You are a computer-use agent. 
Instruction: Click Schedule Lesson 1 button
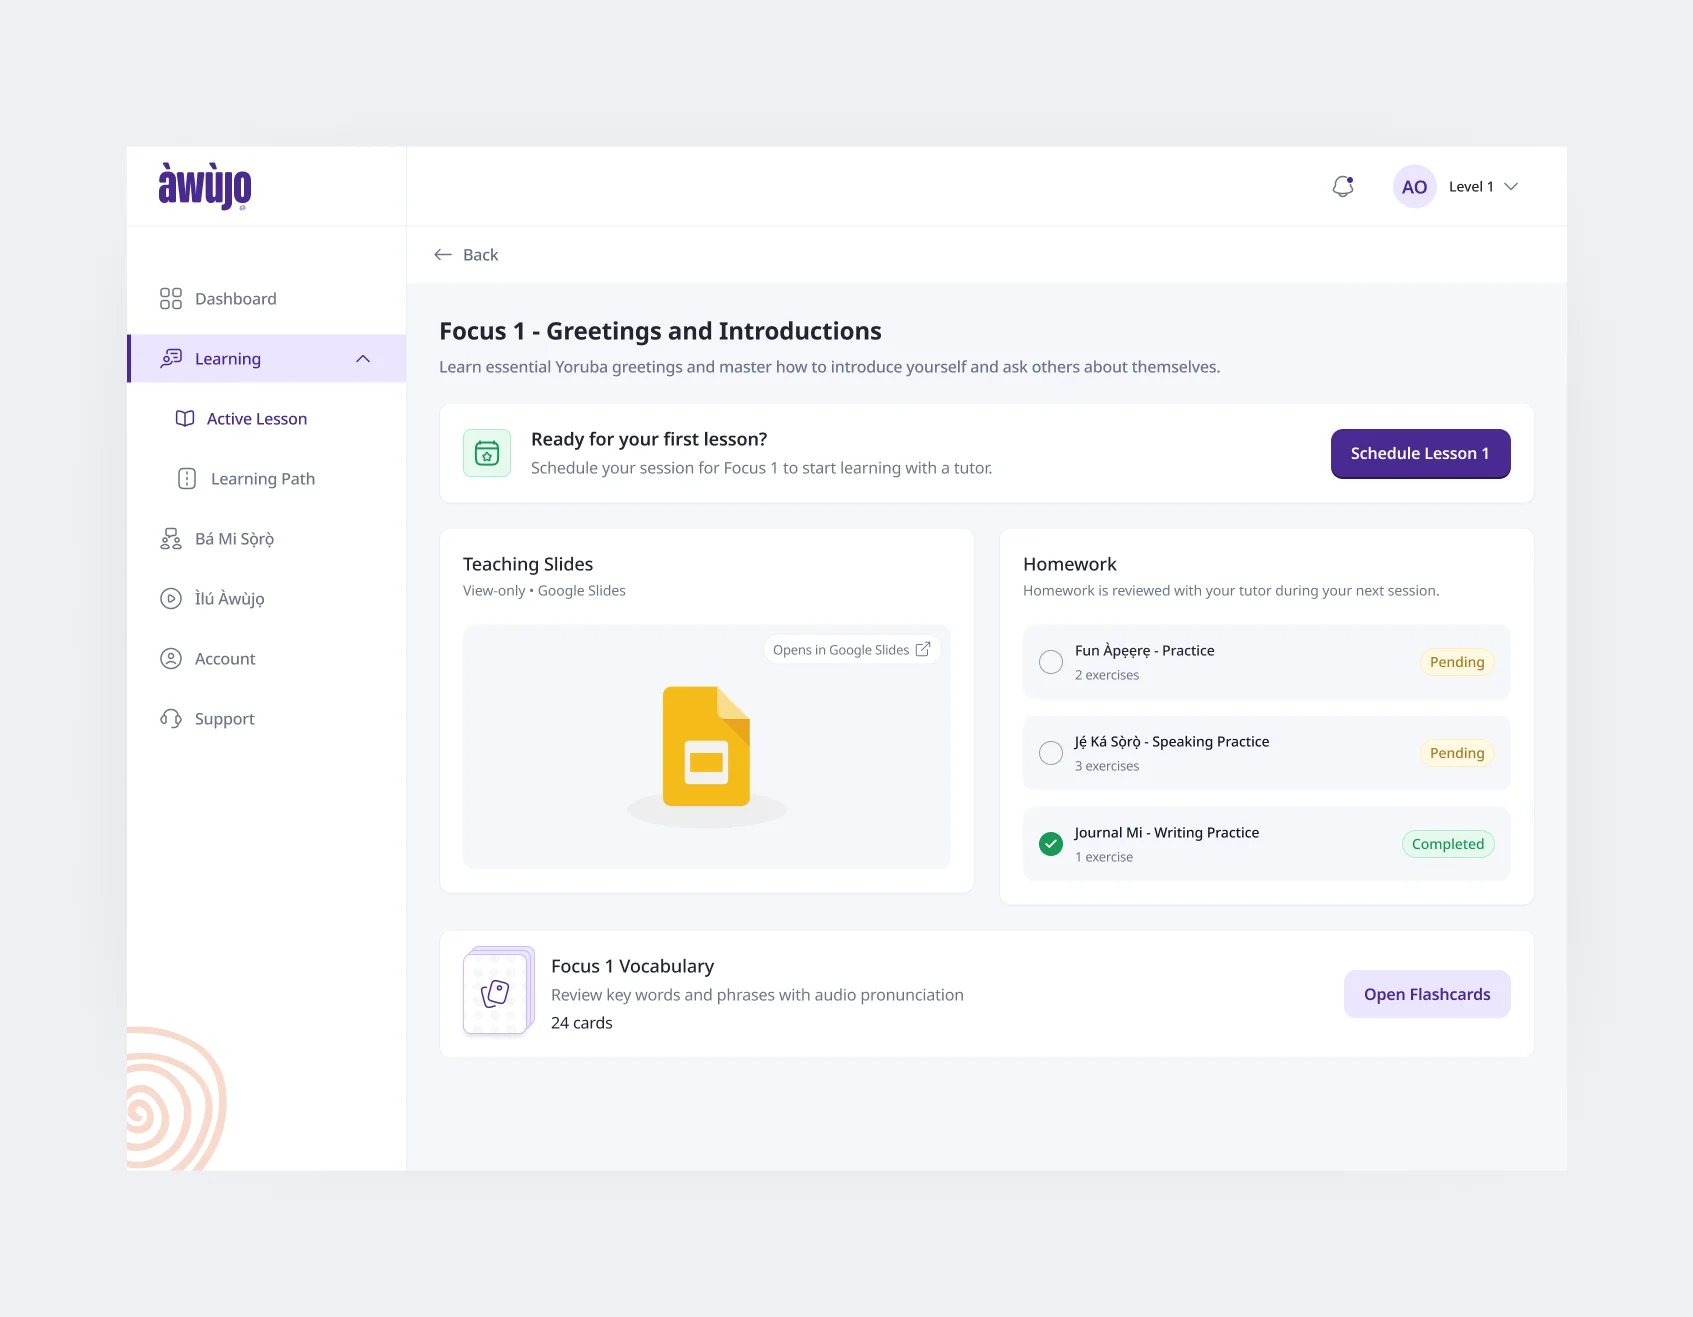click(1420, 454)
